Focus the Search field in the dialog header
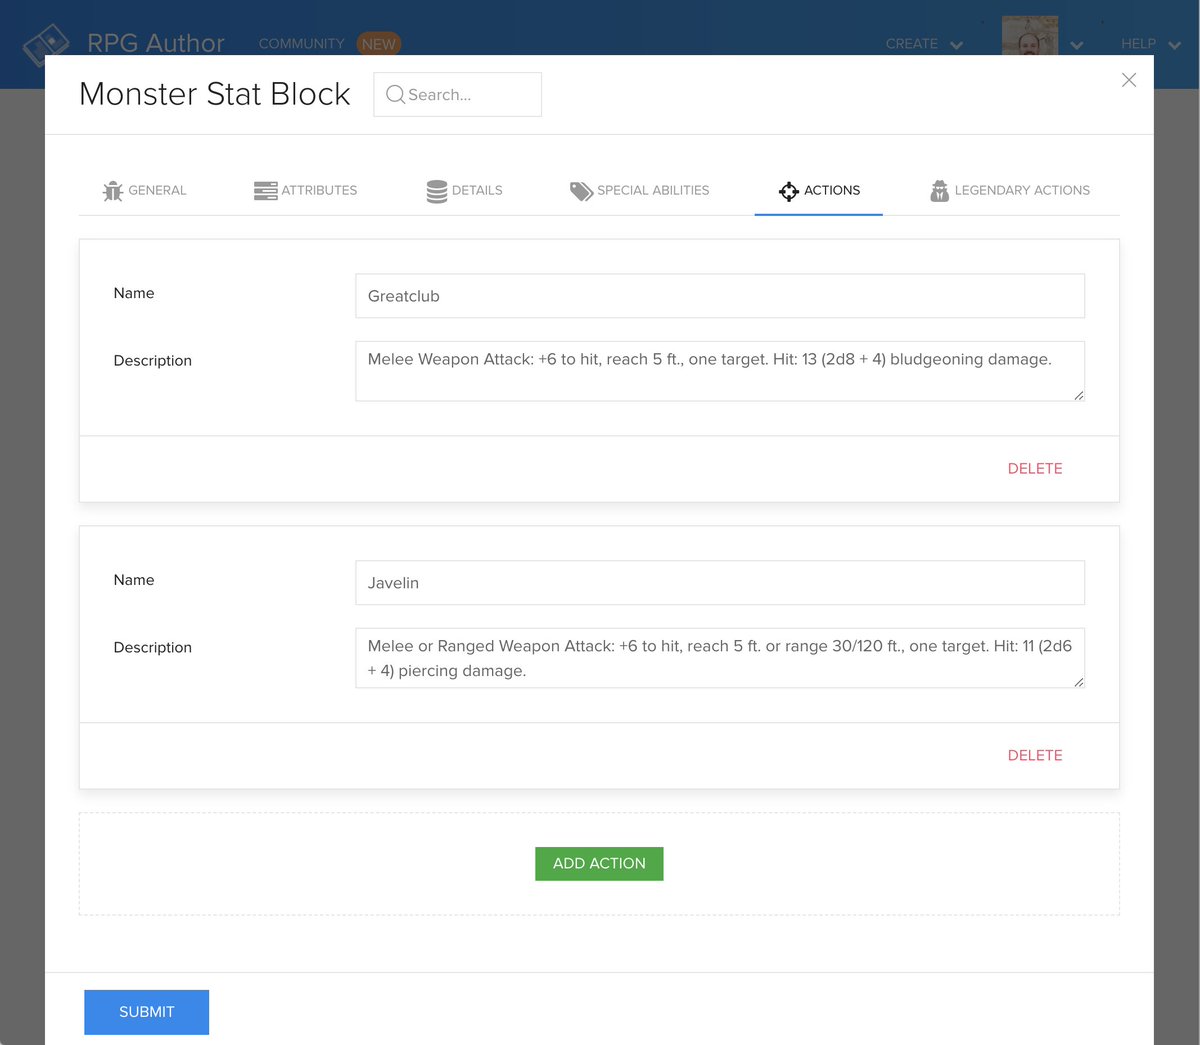Image resolution: width=1200 pixels, height=1045 pixels. [458, 94]
